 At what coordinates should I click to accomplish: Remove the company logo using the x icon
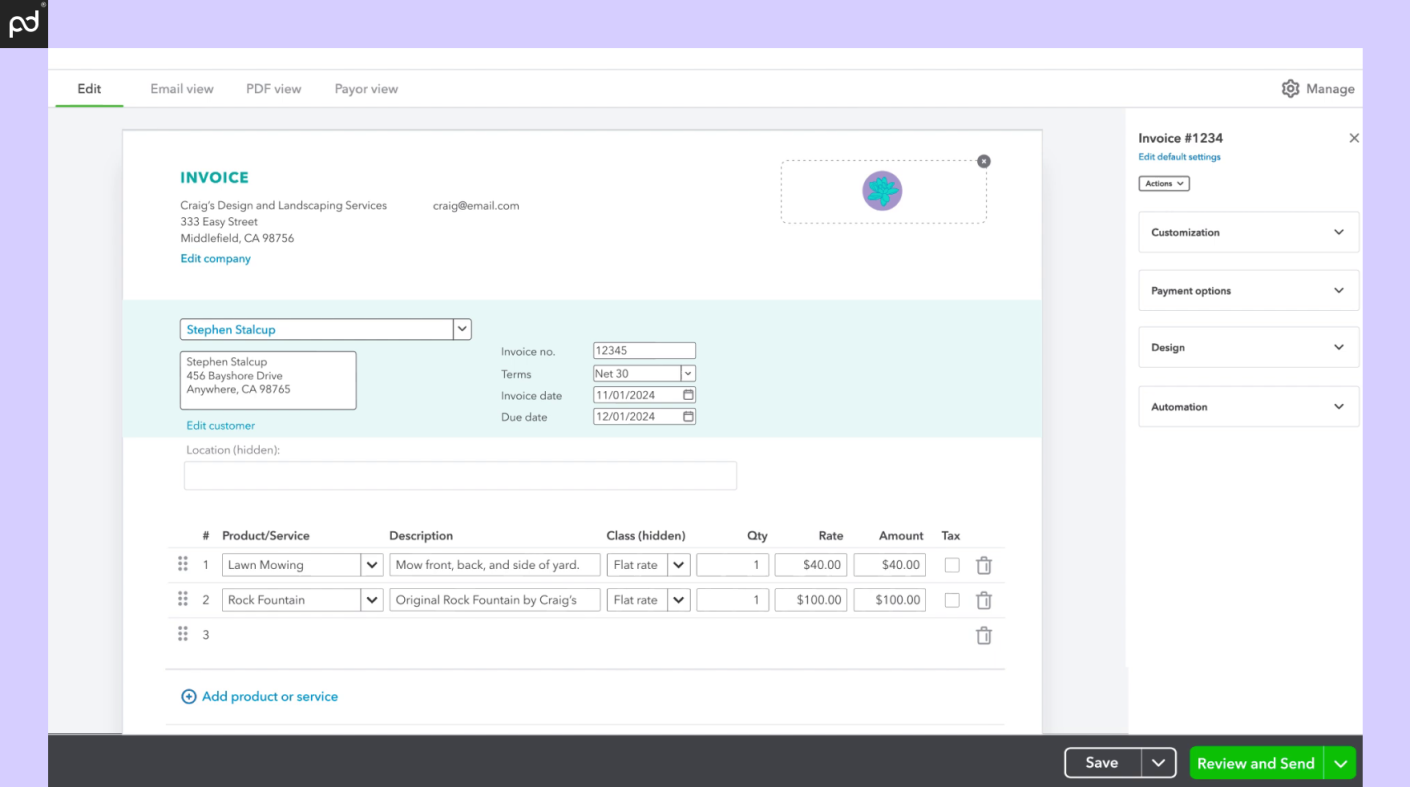tap(983, 160)
